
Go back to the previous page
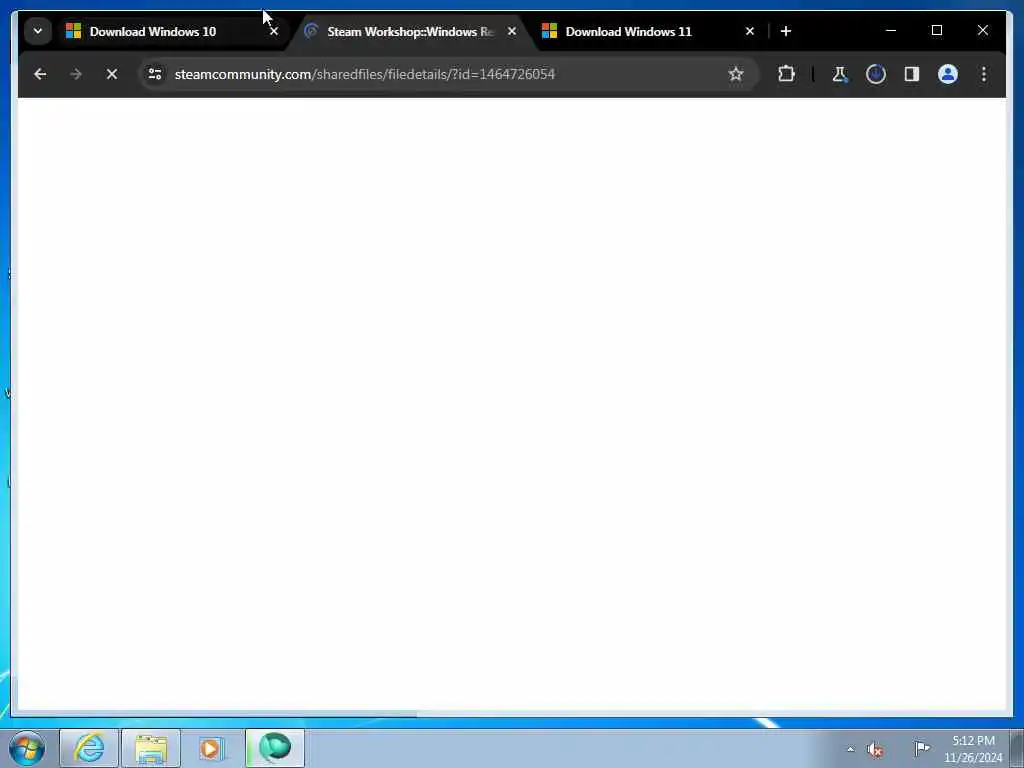click(x=40, y=74)
